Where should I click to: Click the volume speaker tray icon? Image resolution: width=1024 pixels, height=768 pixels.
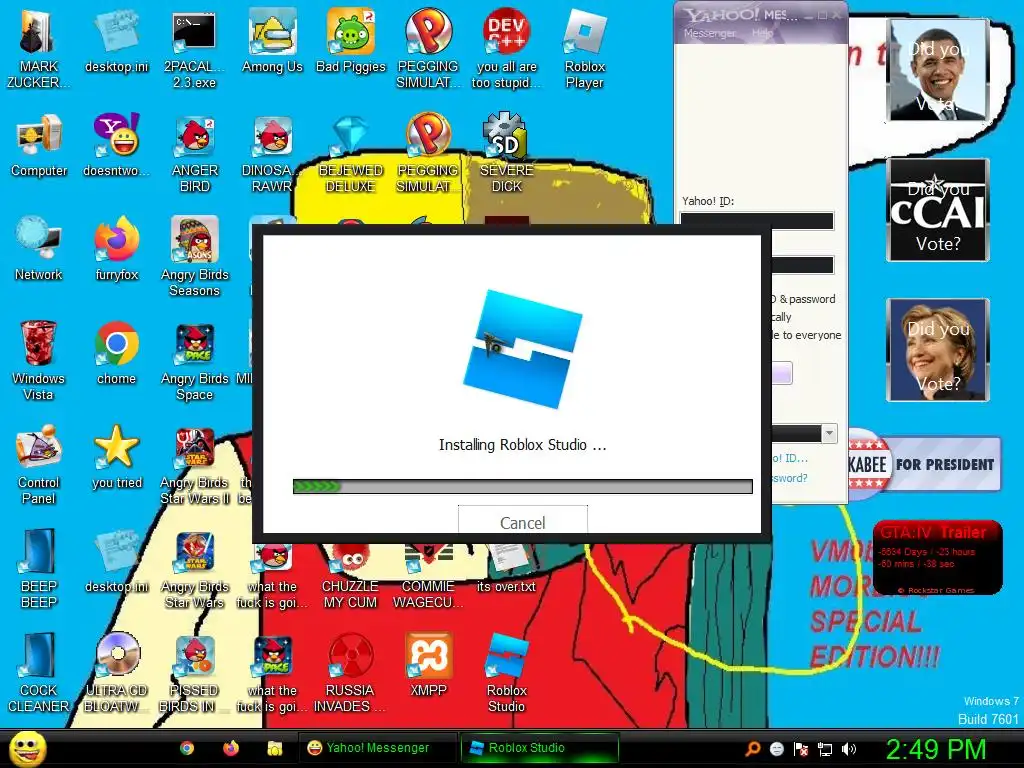pos(849,749)
